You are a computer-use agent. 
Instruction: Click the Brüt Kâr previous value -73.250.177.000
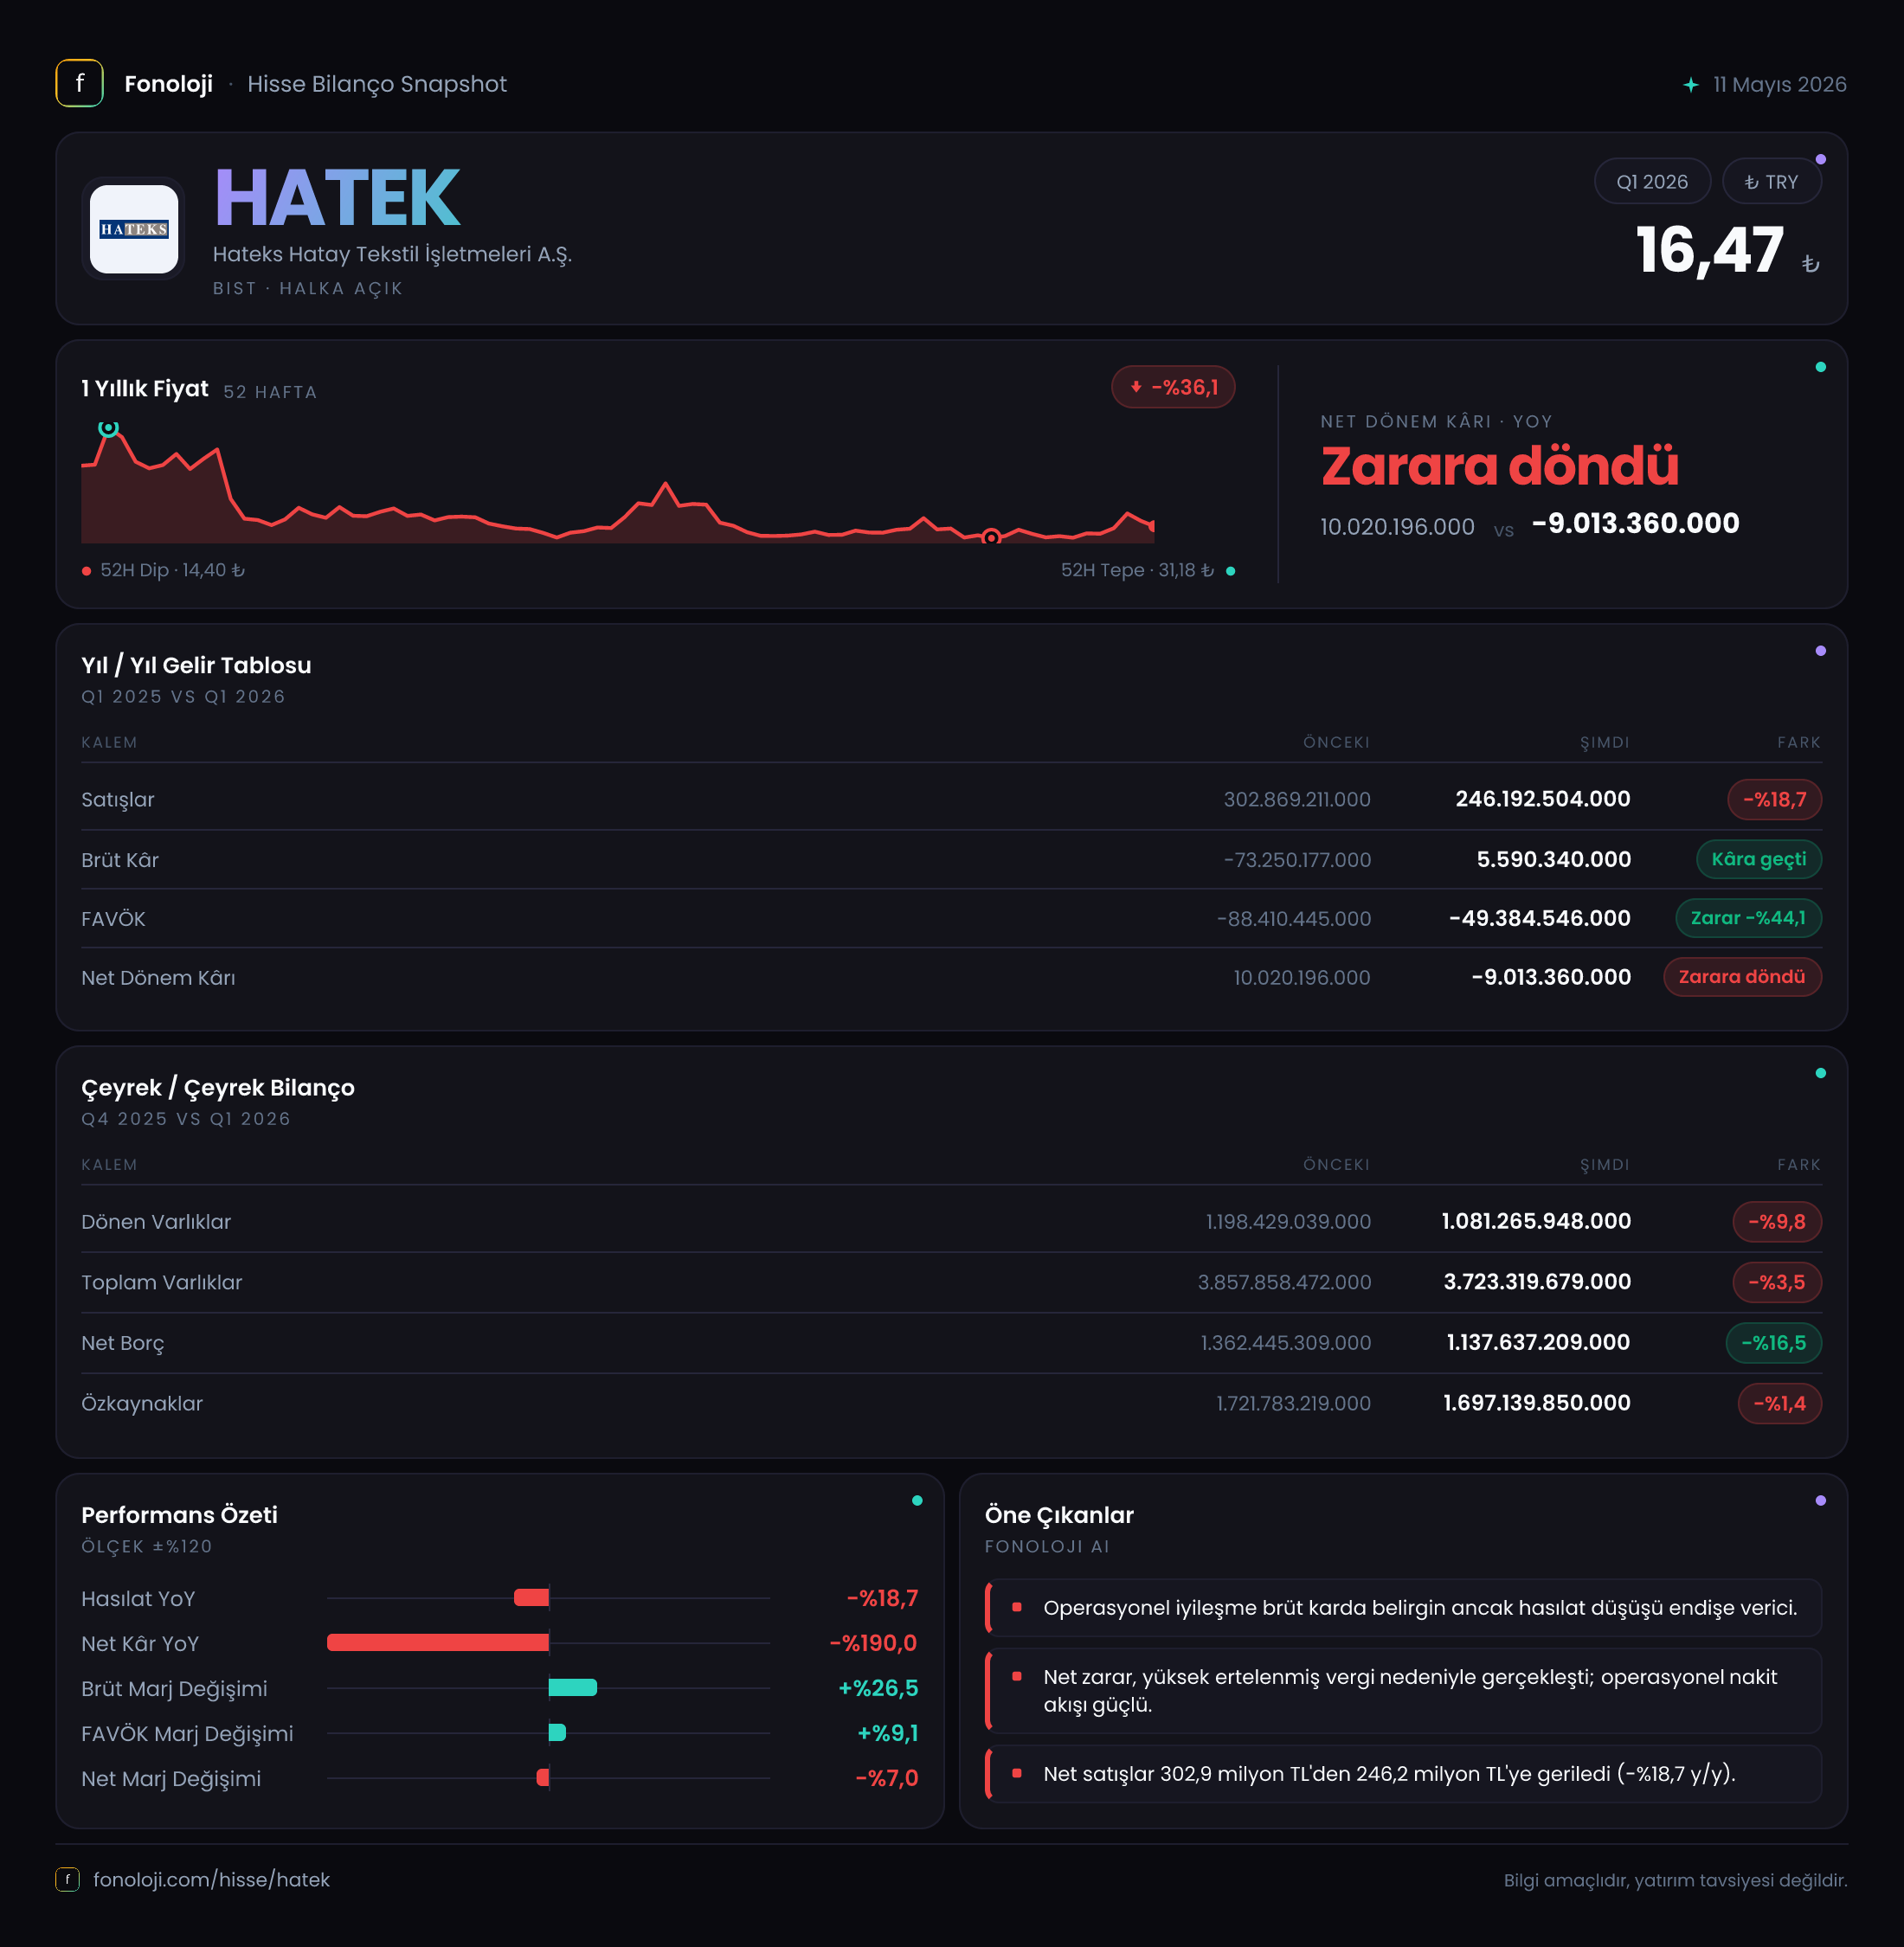(1297, 860)
